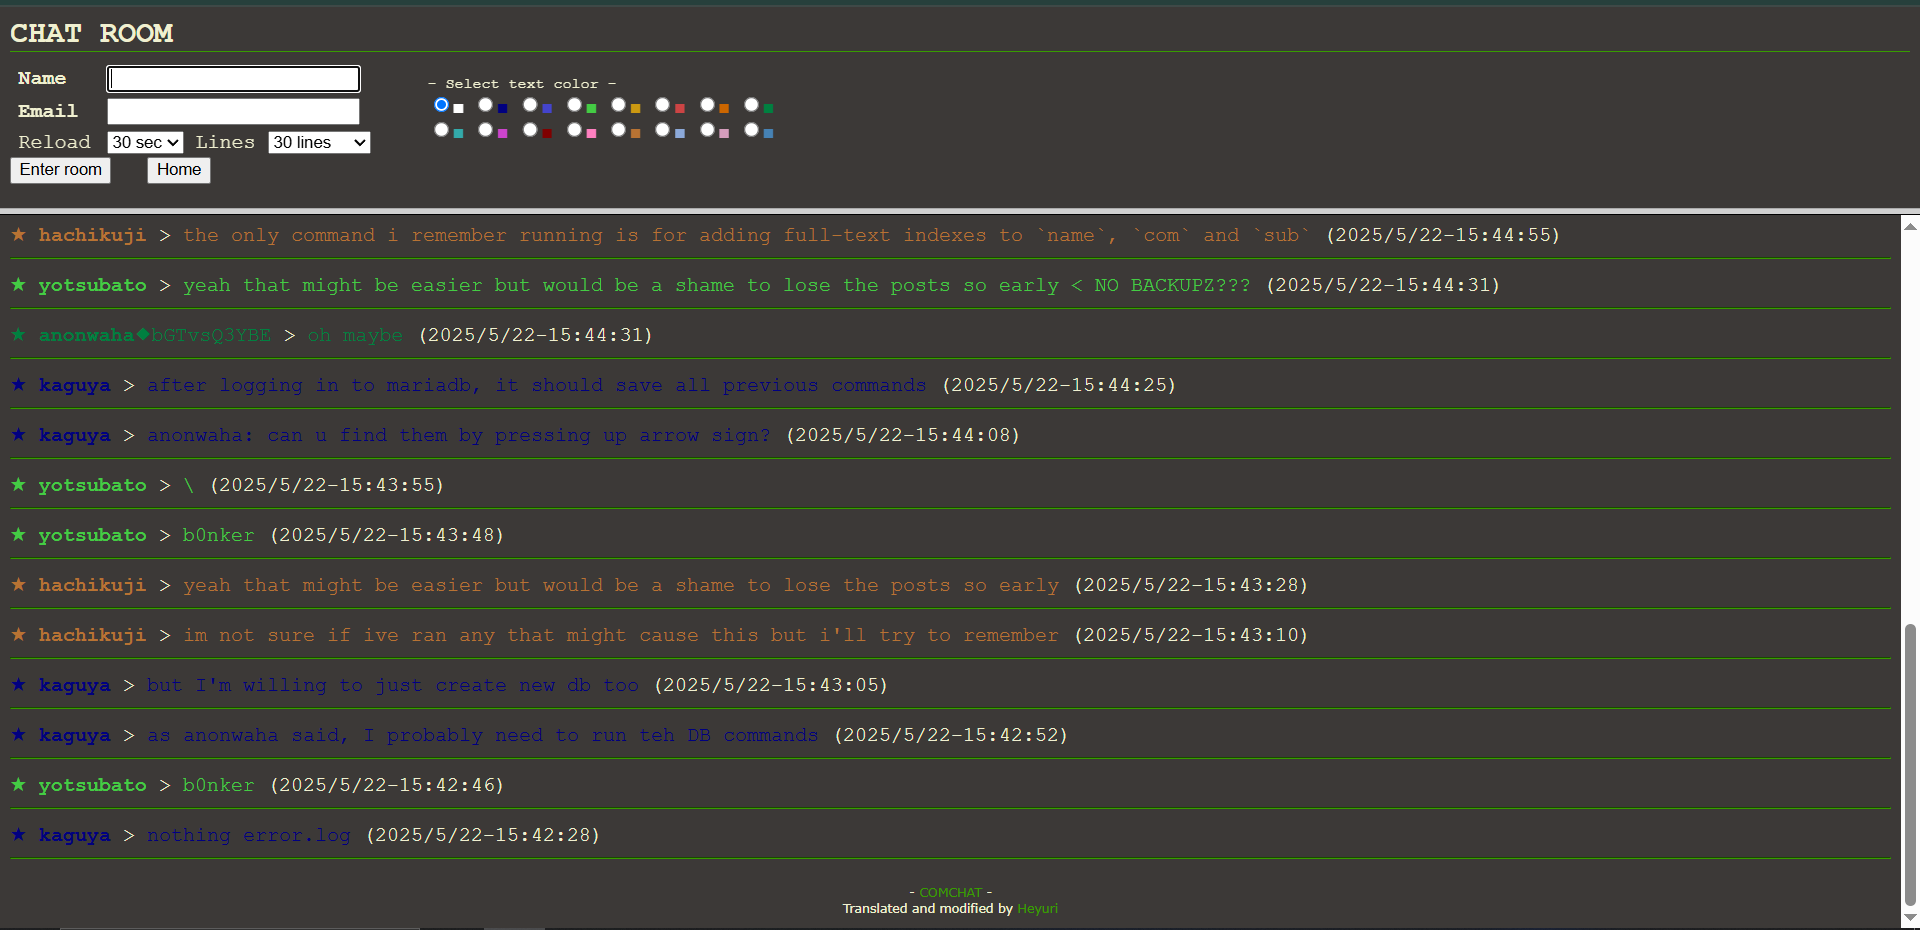
Task: Open the Reload interval dropdown
Action: pyautogui.click(x=145, y=143)
